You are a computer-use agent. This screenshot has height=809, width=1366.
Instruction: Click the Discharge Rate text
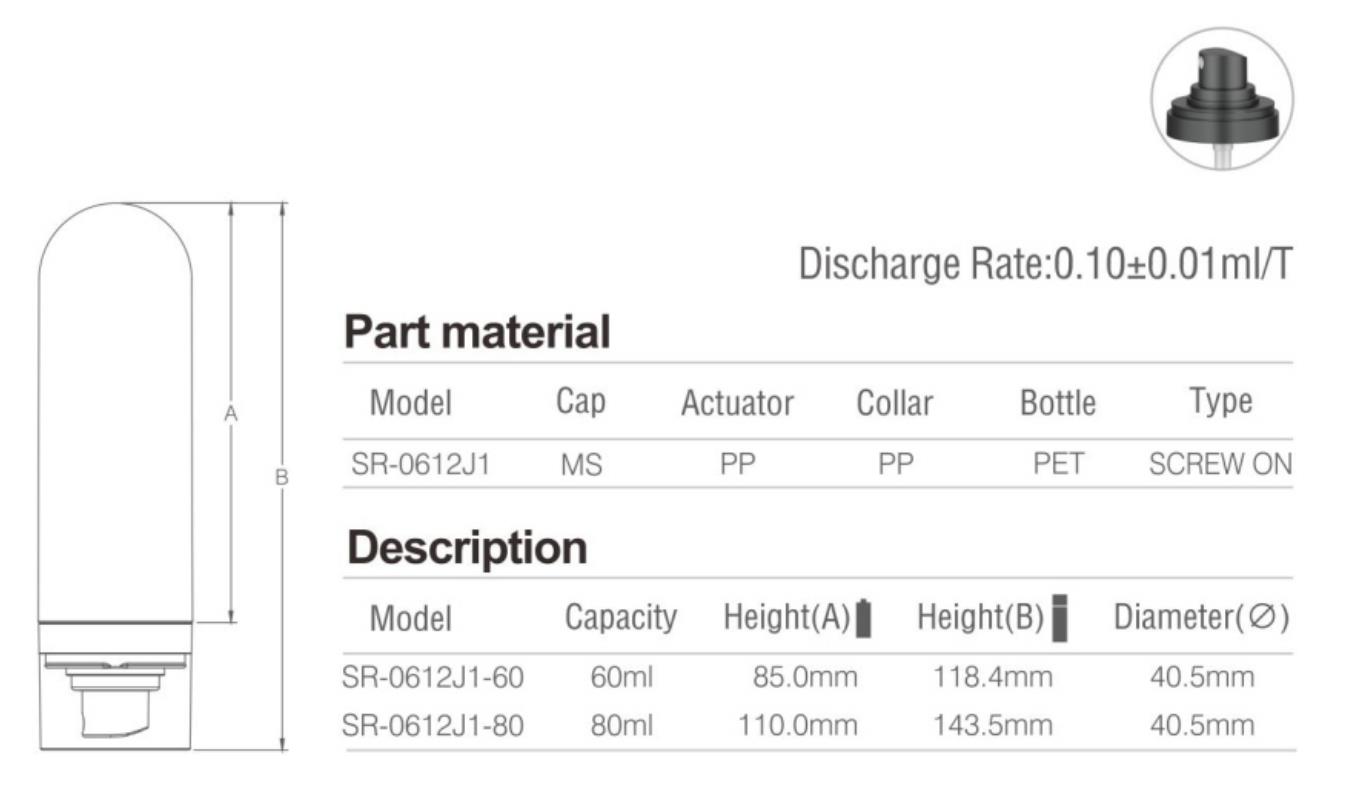(1046, 264)
